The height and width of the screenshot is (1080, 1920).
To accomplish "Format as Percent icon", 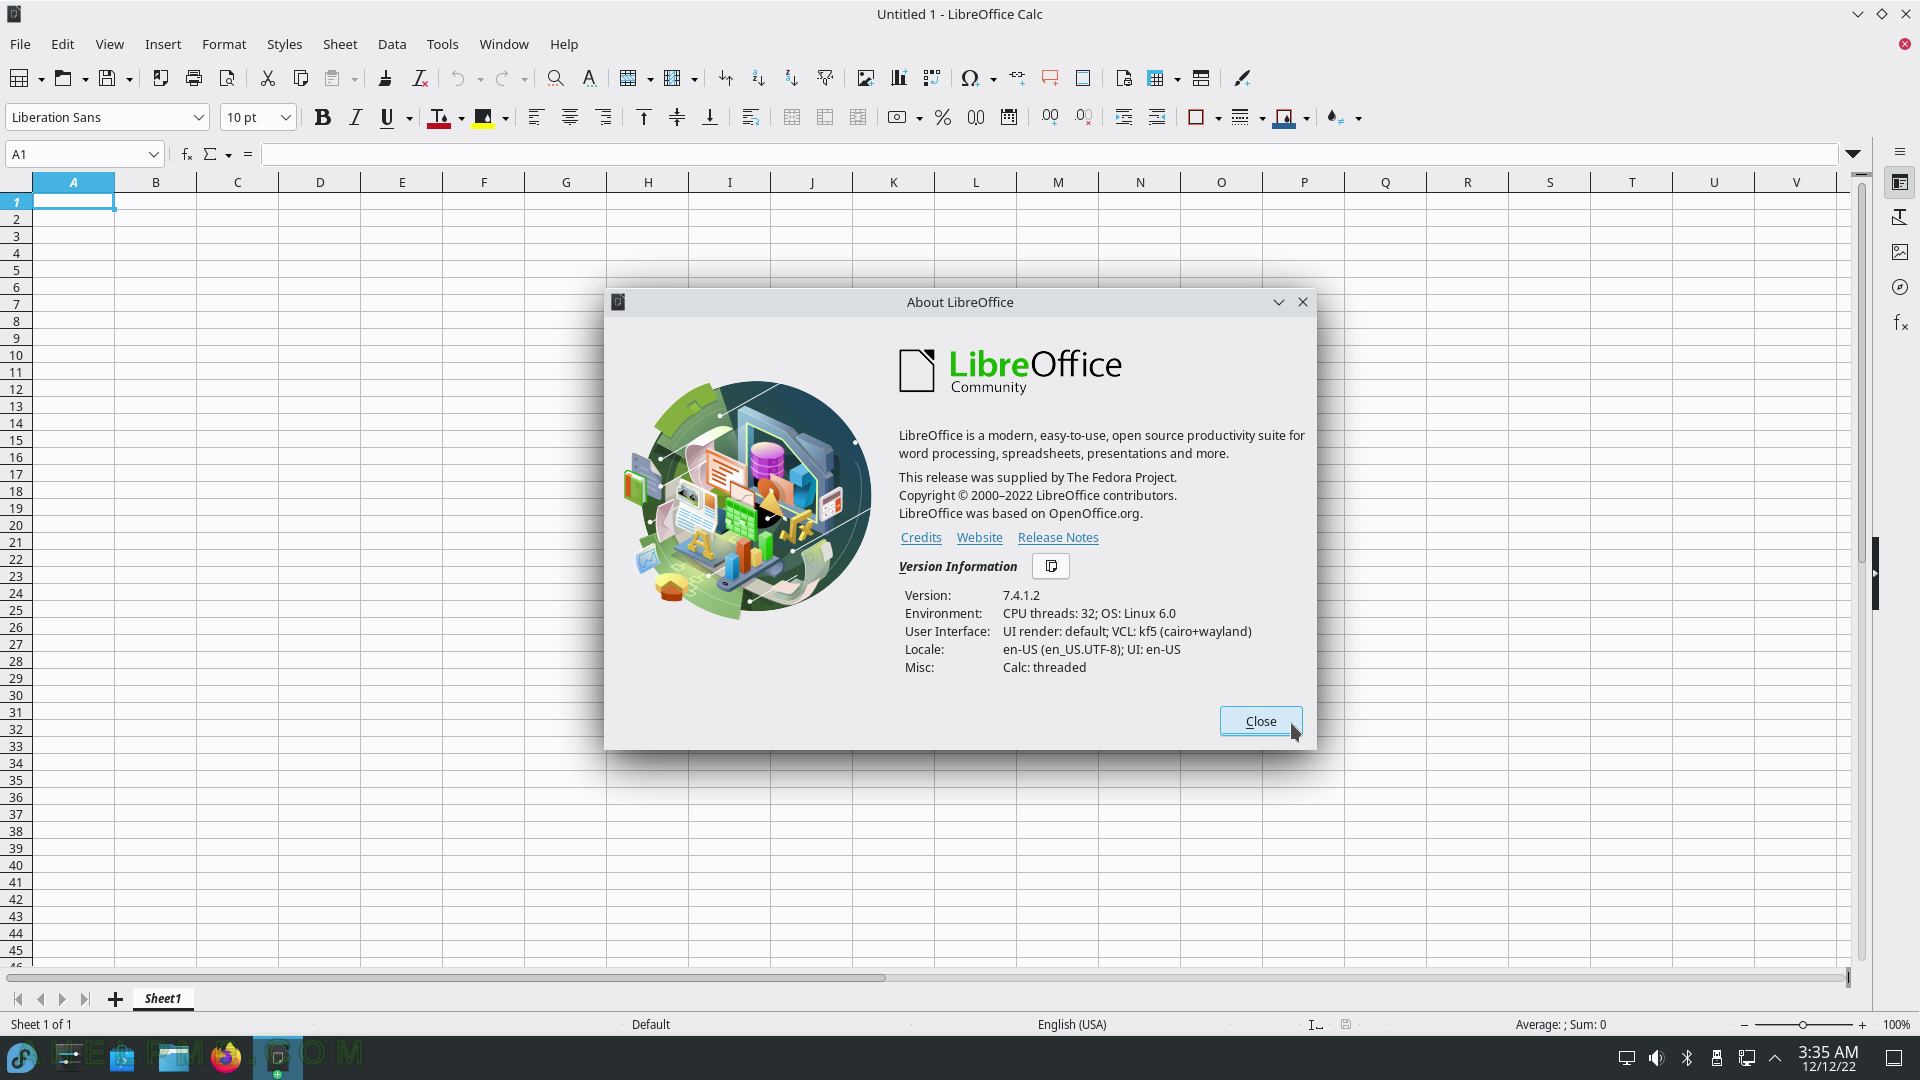I will (942, 117).
